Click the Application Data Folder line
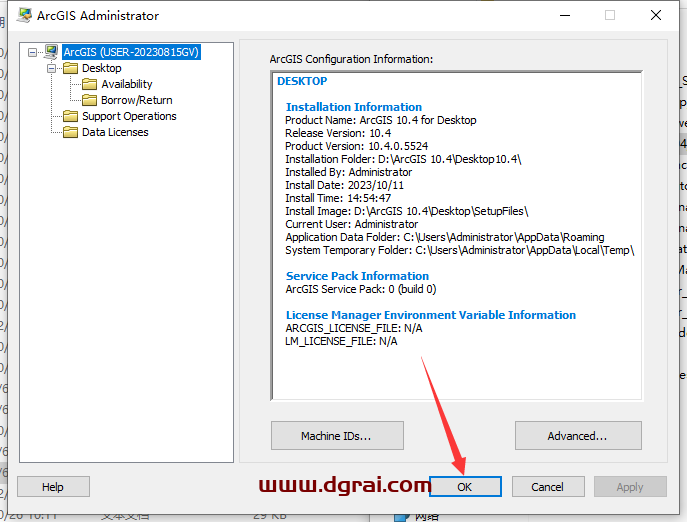Image resolution: width=687 pixels, height=522 pixels. point(445,237)
